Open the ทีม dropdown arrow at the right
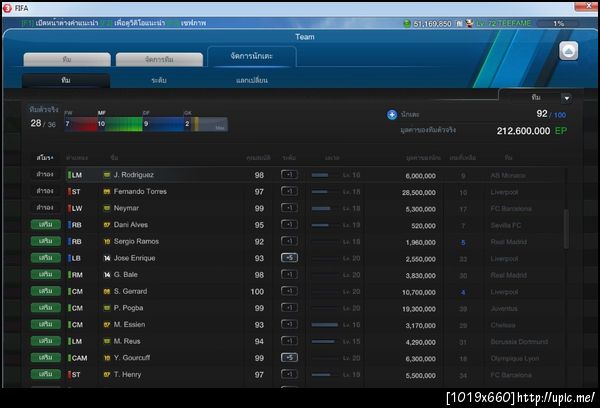 pyautogui.click(x=567, y=98)
